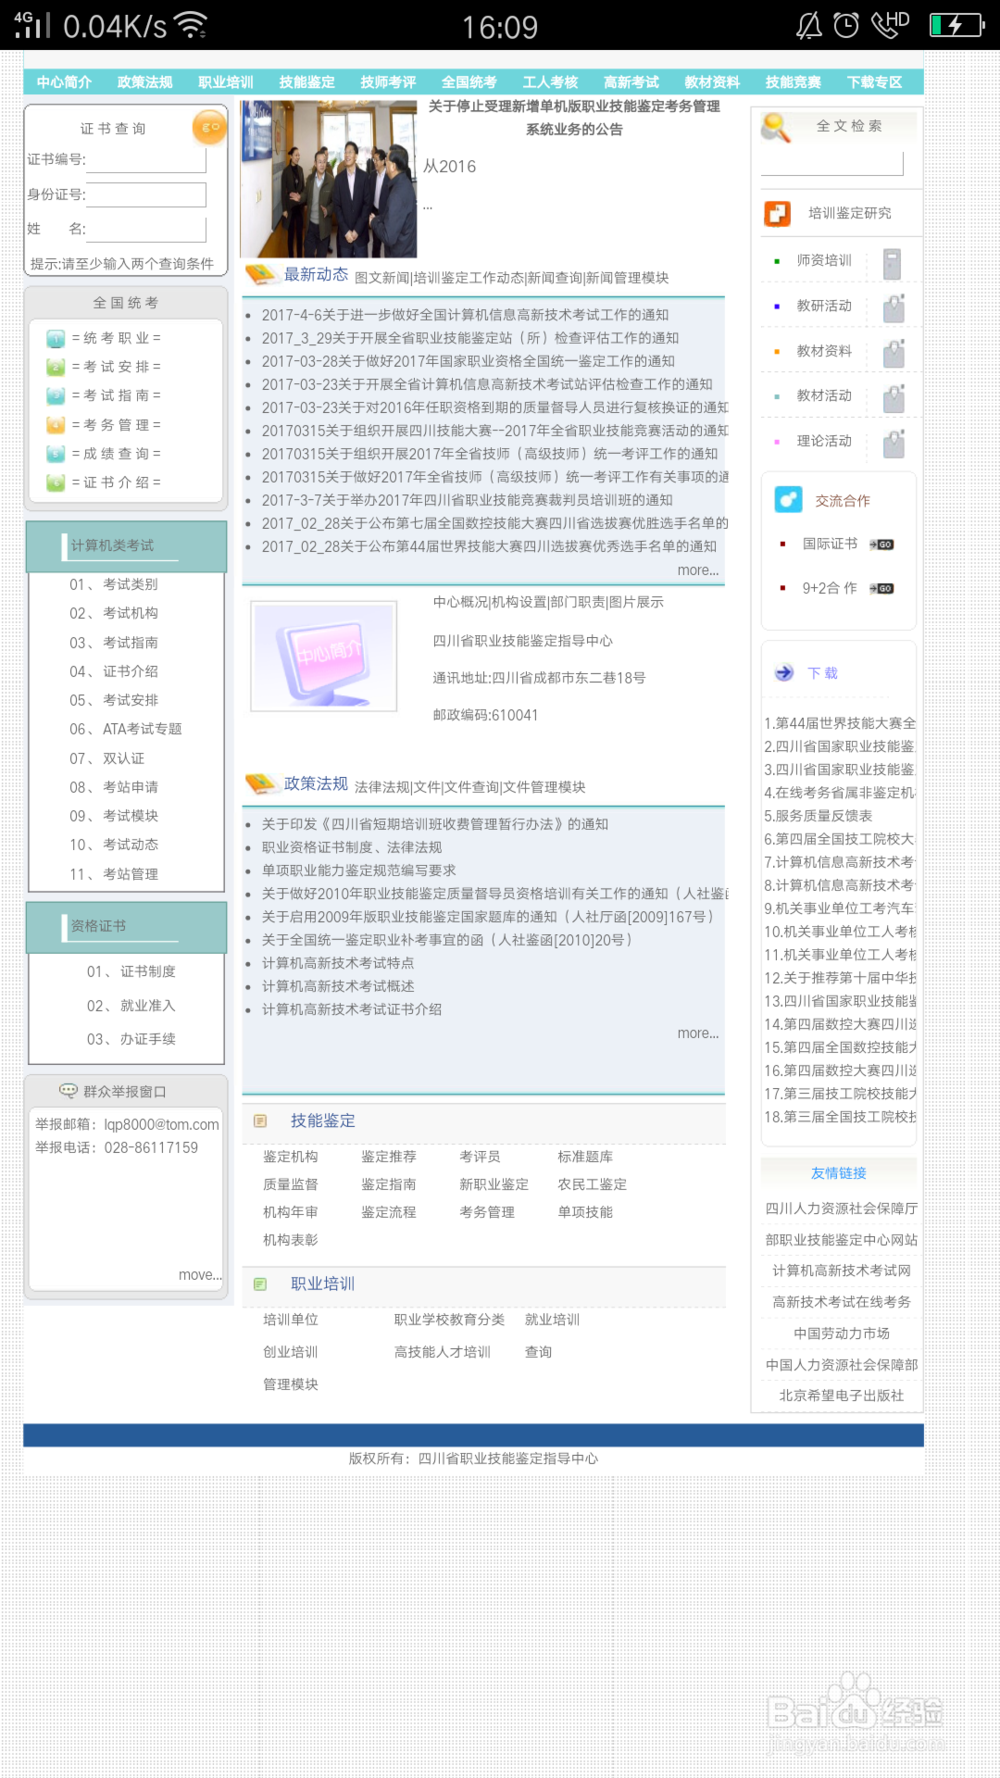Click the book icon beside 政策法规
This screenshot has height=1778, width=1000.
(x=260, y=784)
